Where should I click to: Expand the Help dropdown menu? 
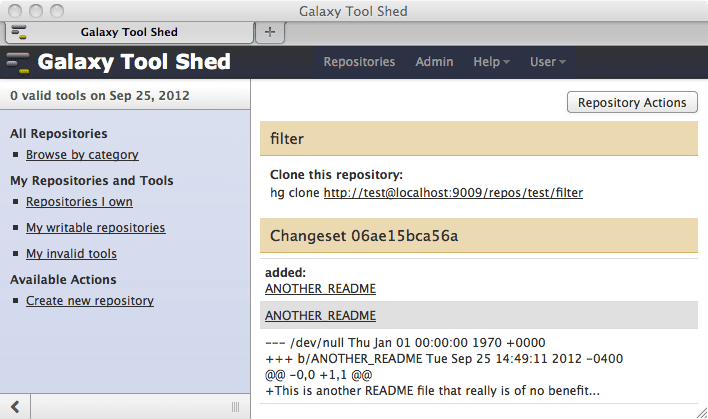click(491, 62)
